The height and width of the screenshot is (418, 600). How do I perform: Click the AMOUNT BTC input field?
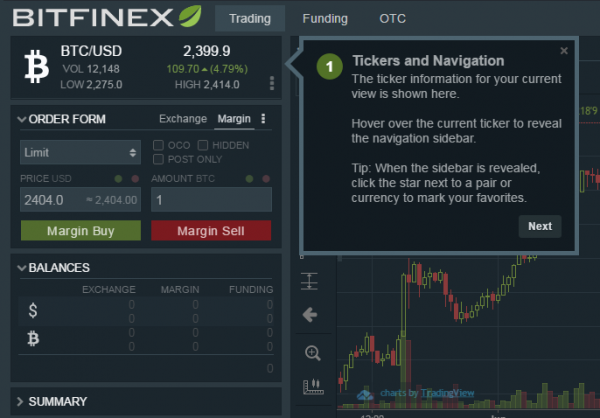[211, 200]
